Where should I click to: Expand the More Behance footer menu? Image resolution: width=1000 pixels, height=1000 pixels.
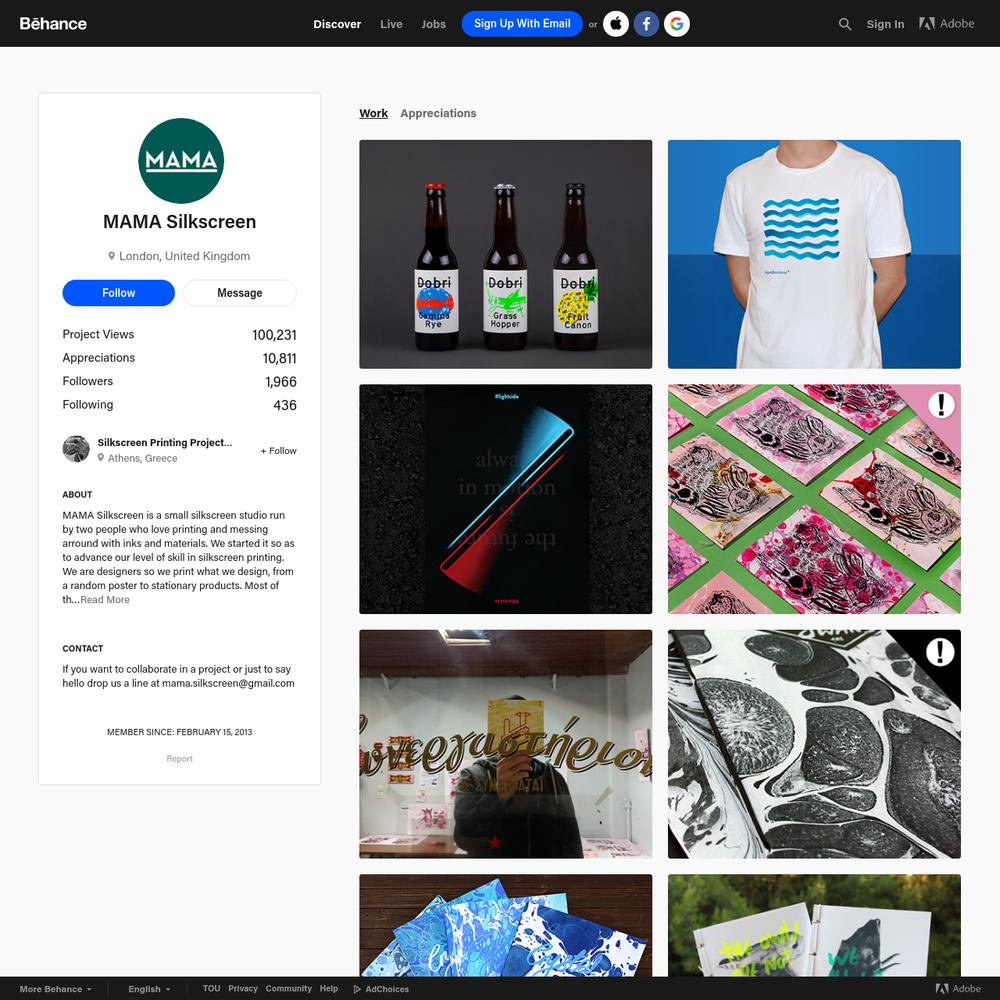pyautogui.click(x=55, y=989)
